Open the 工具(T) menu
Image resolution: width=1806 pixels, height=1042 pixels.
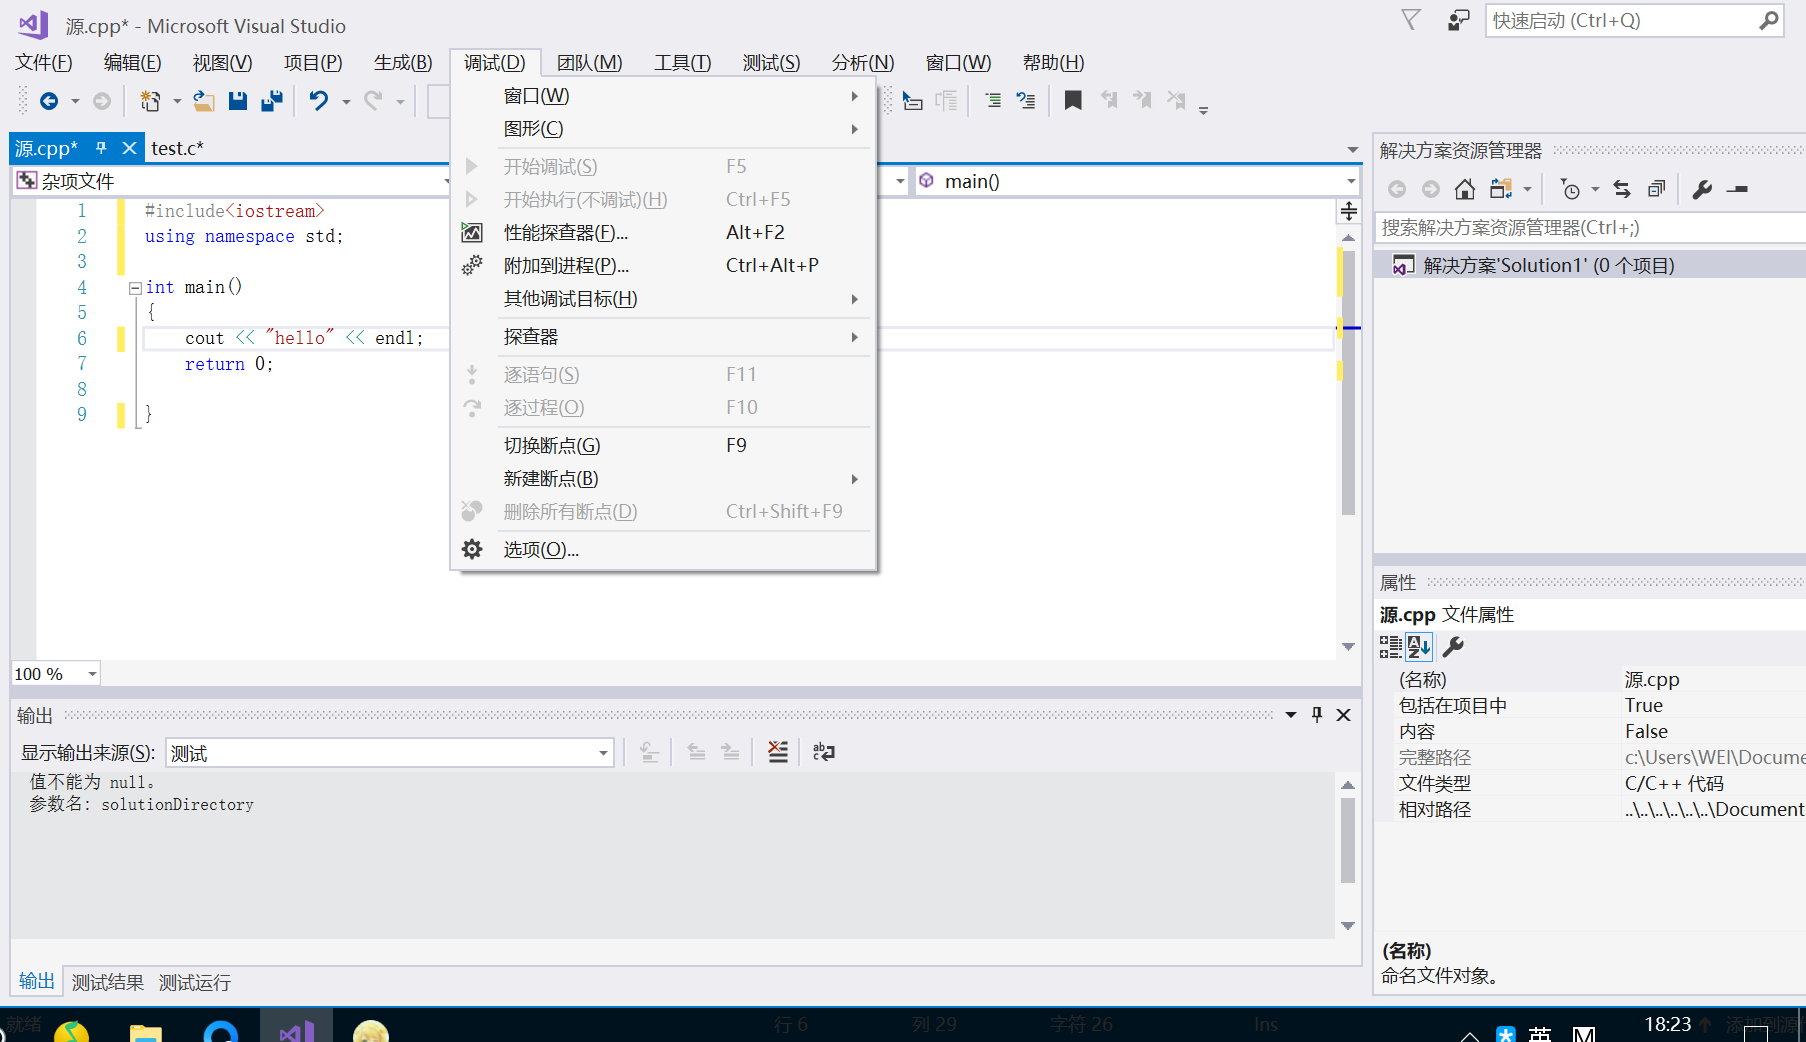(x=683, y=63)
